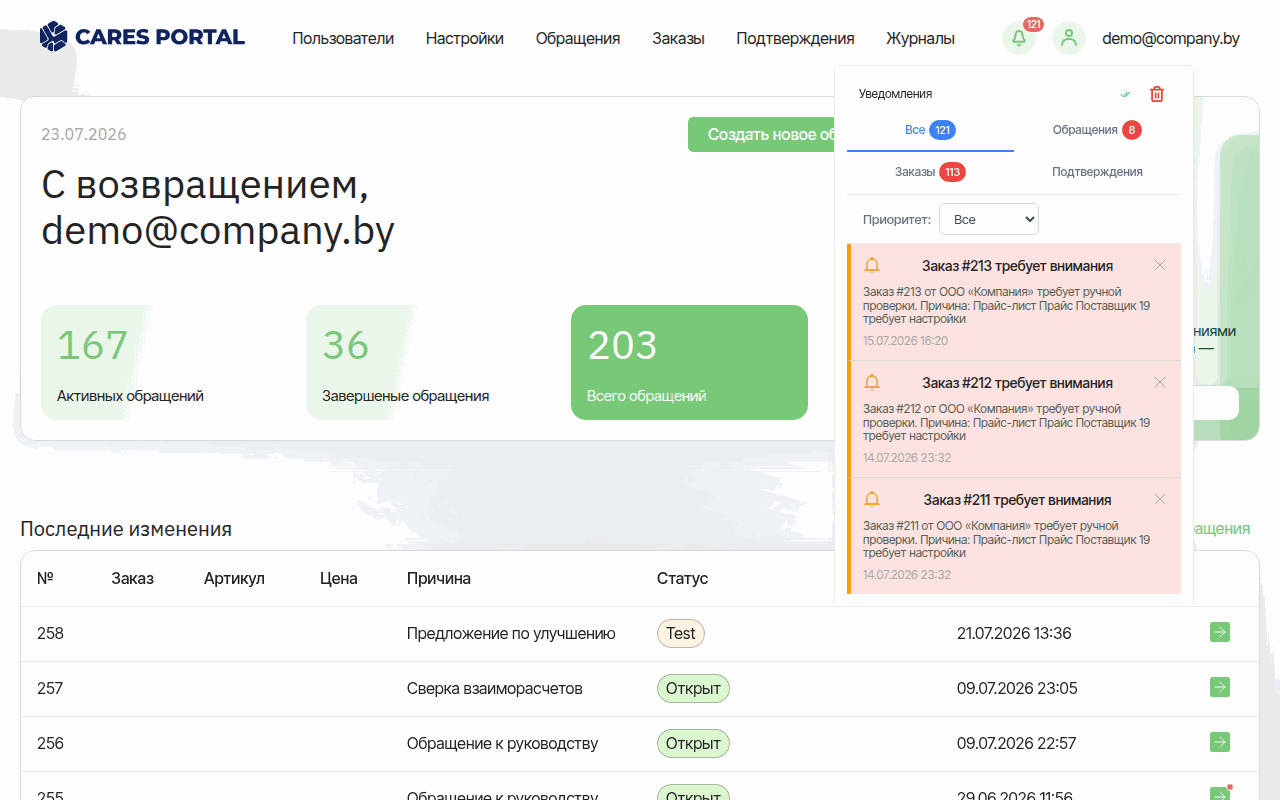The height and width of the screenshot is (800, 1280).
Task: Open Подтверждения in the top navigation
Action: (796, 38)
